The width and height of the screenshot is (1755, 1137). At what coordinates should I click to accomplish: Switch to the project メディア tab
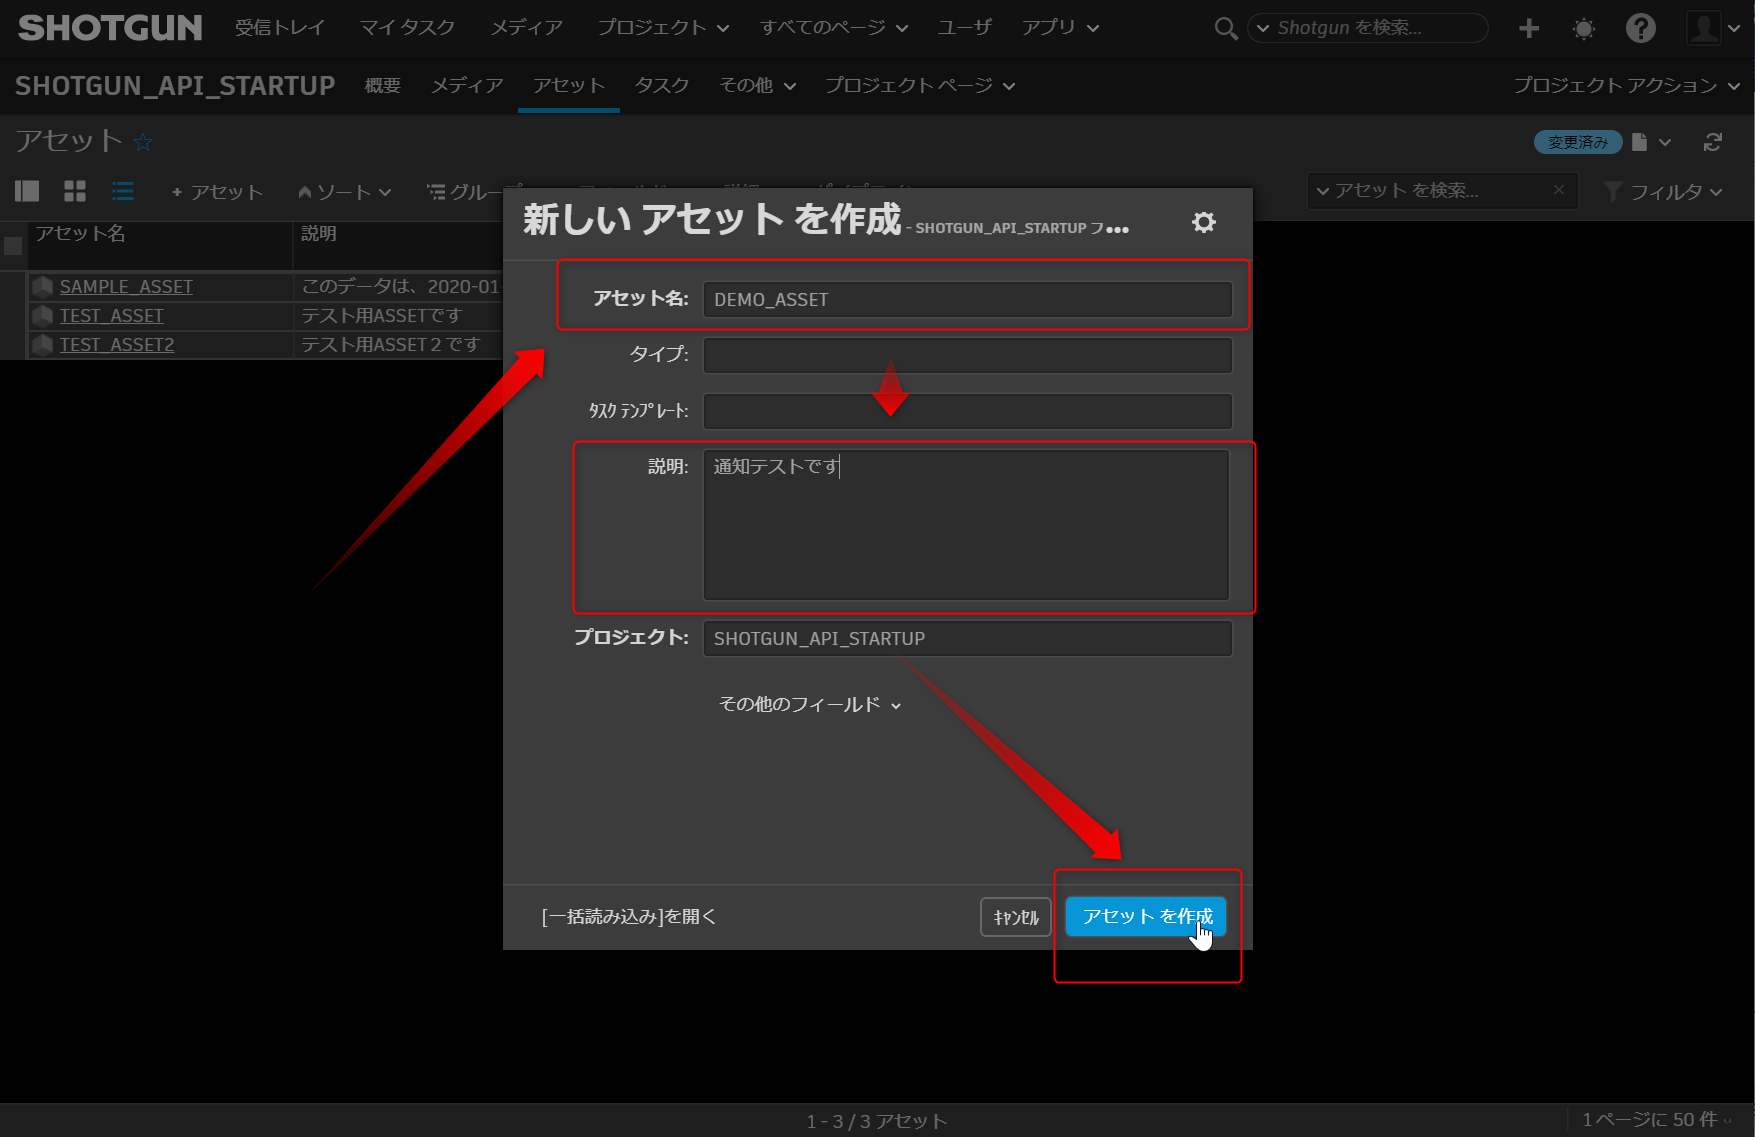tap(467, 86)
